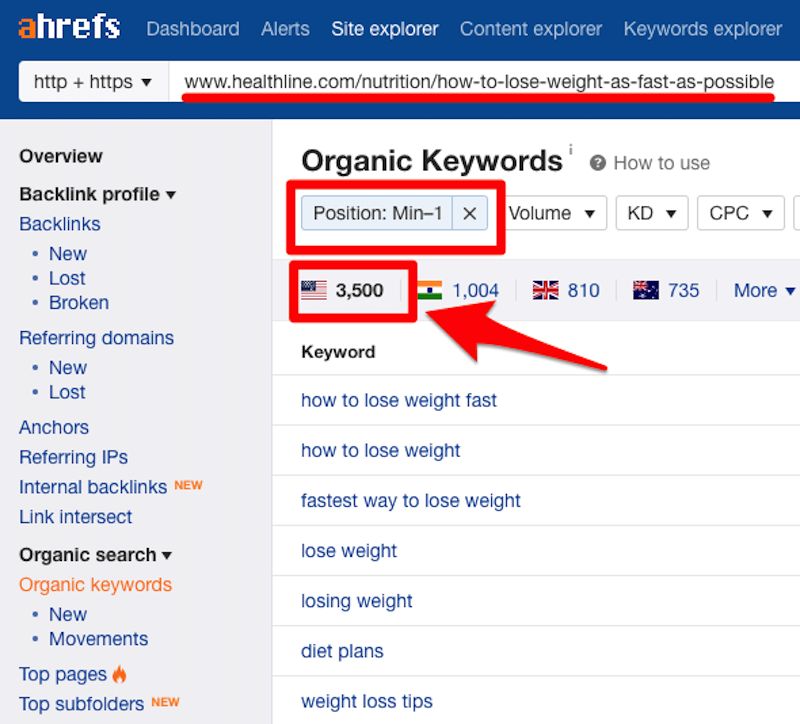800x724 pixels.
Task: Remove the Position: Min–1 filter
Action: coord(469,213)
